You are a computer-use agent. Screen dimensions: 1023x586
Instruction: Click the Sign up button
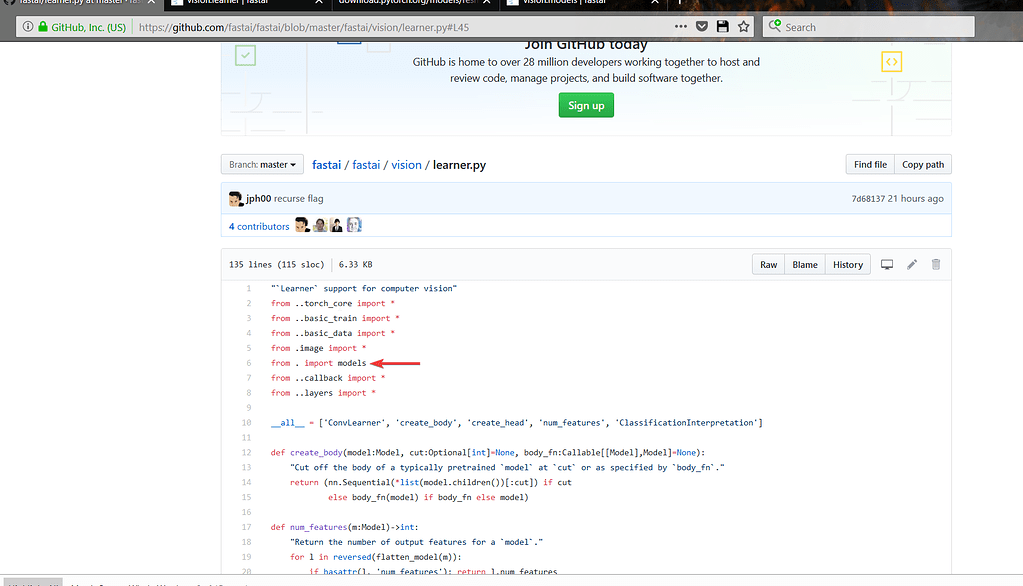tap(585, 104)
